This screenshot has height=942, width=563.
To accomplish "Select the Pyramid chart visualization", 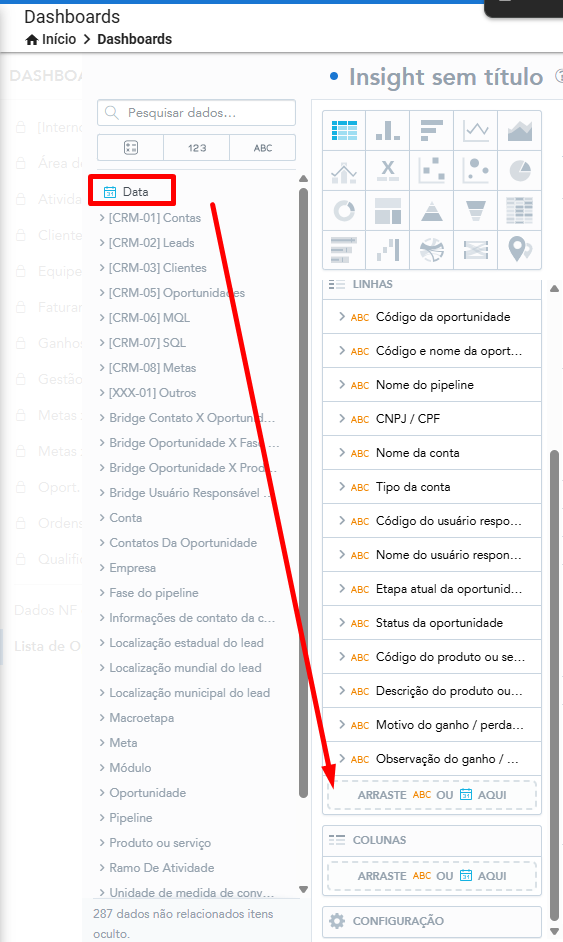I will tap(431, 210).
